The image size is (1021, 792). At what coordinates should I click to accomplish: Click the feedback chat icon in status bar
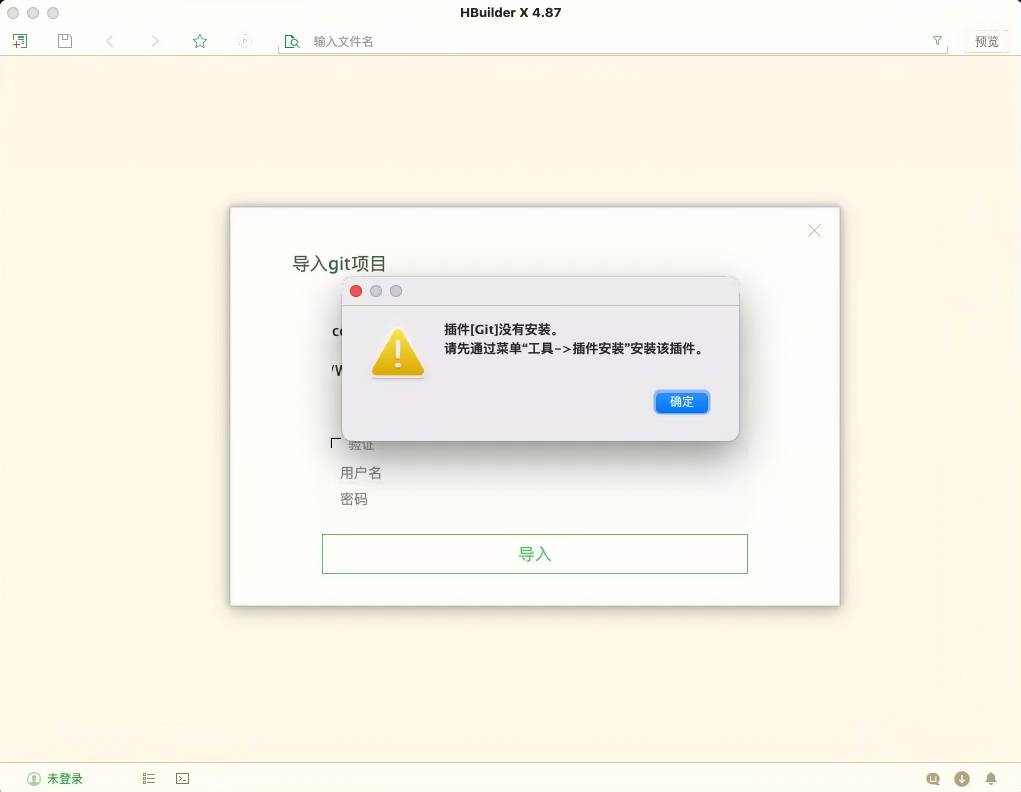click(x=933, y=778)
